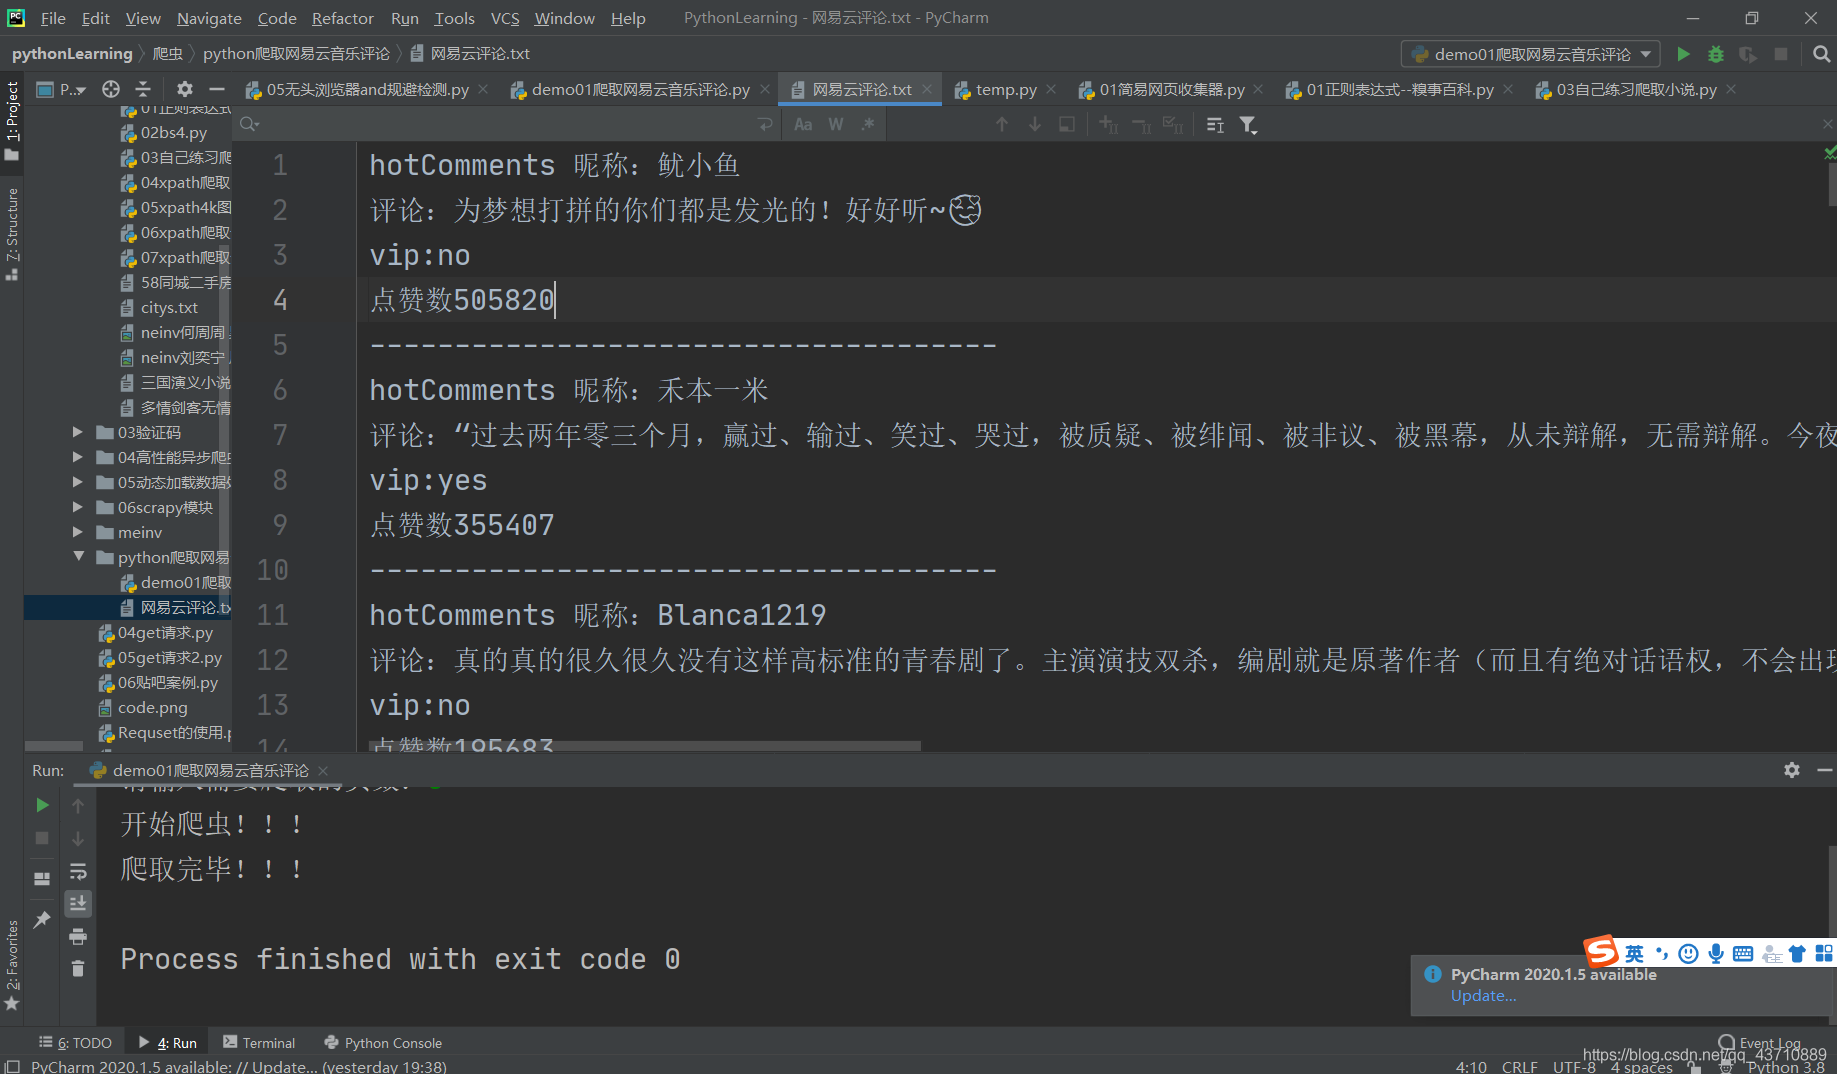
Task: Expand the 04高性能异步爬虫 folder
Action: pos(77,457)
